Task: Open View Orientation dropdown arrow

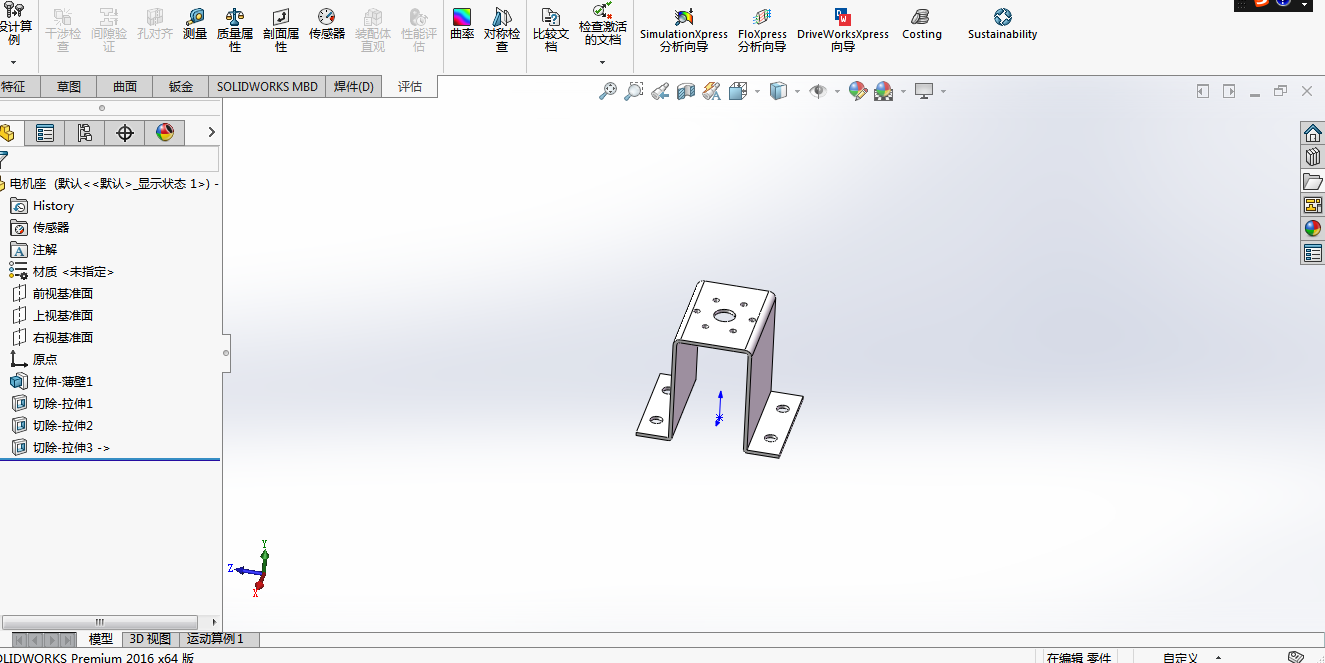Action: point(757,92)
